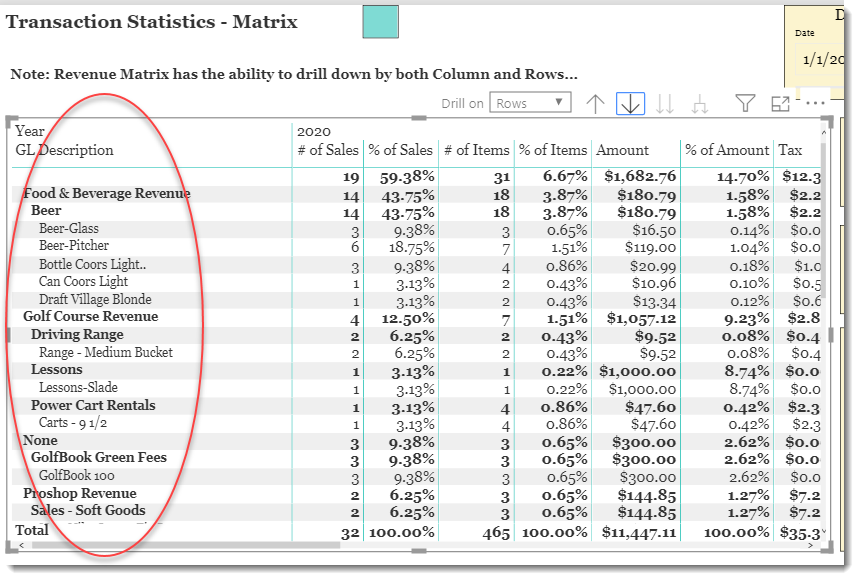
Task: Open the more options ellipsis menu
Action: coord(814,102)
